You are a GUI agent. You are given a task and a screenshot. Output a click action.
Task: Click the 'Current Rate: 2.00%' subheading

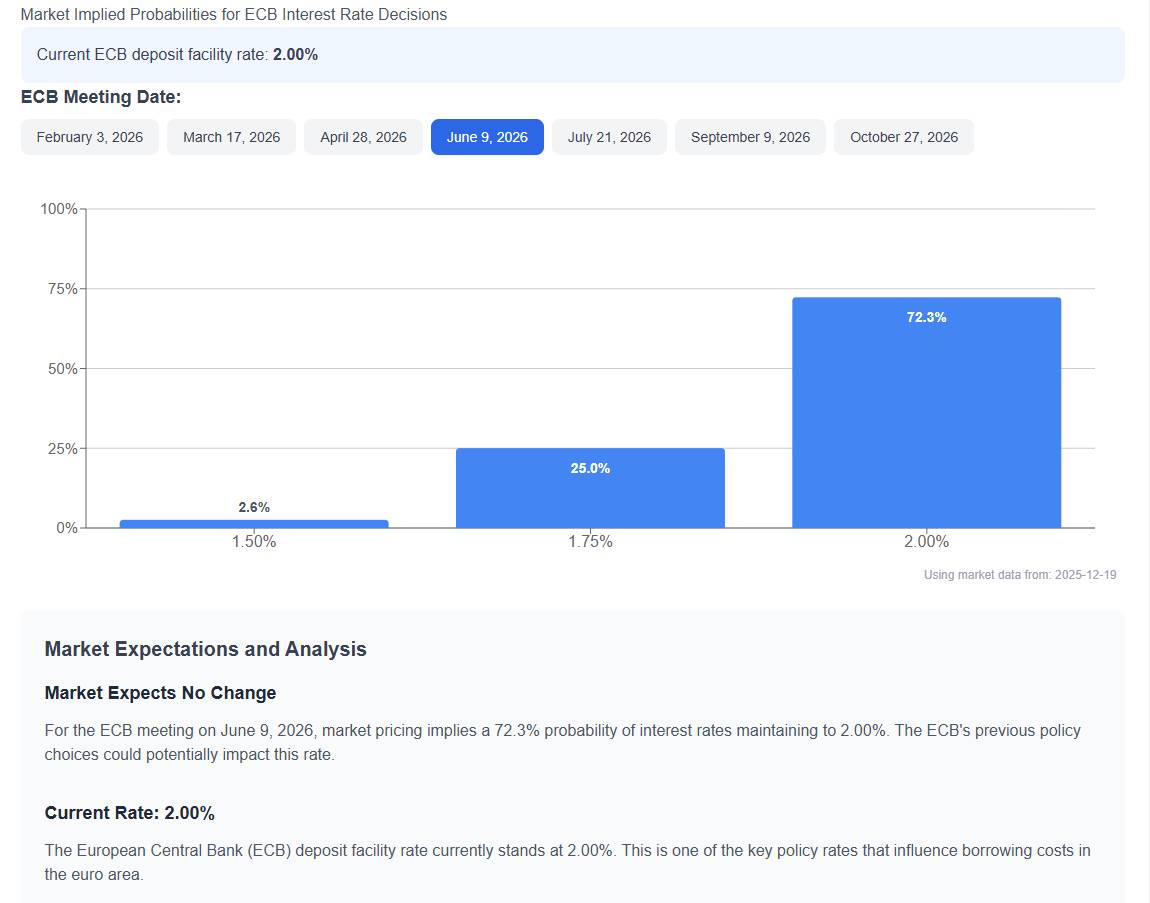[x=129, y=813]
